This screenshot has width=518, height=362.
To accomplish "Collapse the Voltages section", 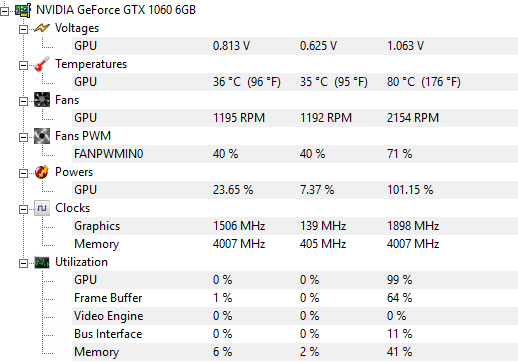I will [x=23, y=30].
